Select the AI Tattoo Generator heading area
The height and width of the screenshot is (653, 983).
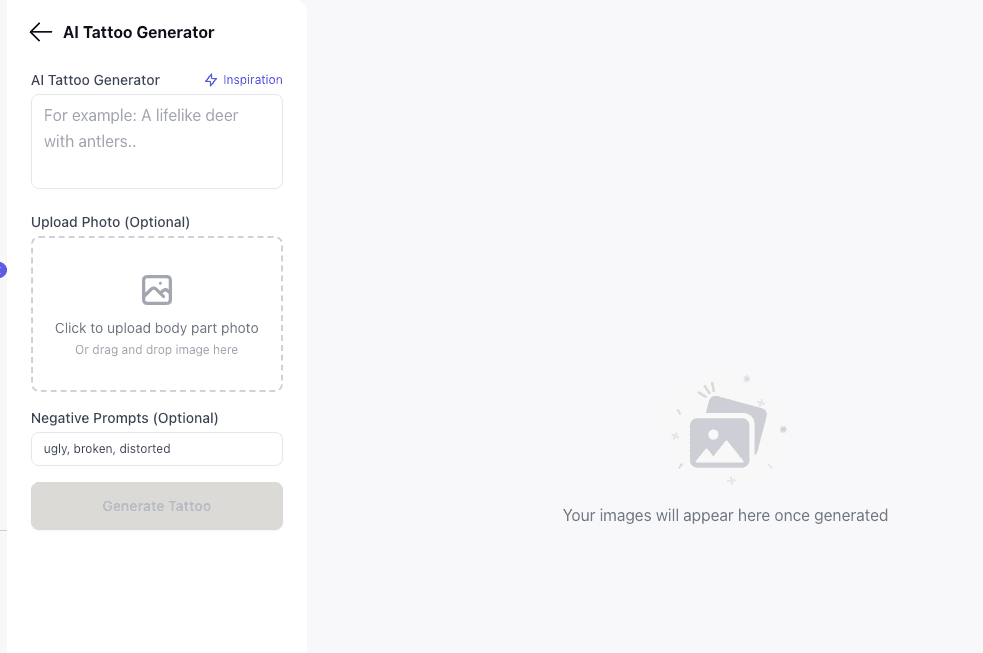(x=139, y=32)
